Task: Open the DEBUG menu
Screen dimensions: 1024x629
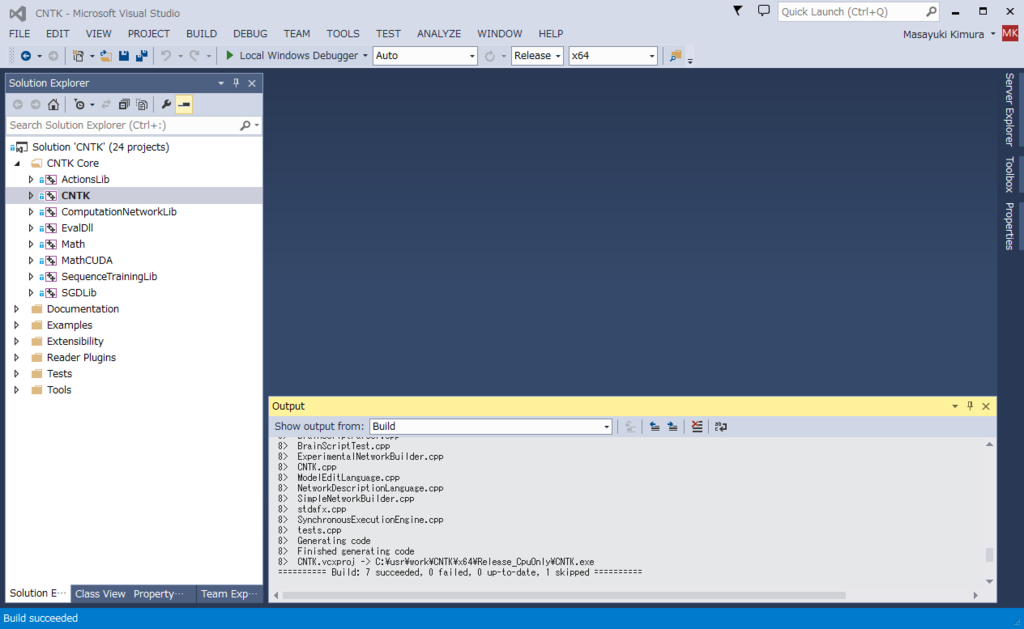Action: coord(250,33)
